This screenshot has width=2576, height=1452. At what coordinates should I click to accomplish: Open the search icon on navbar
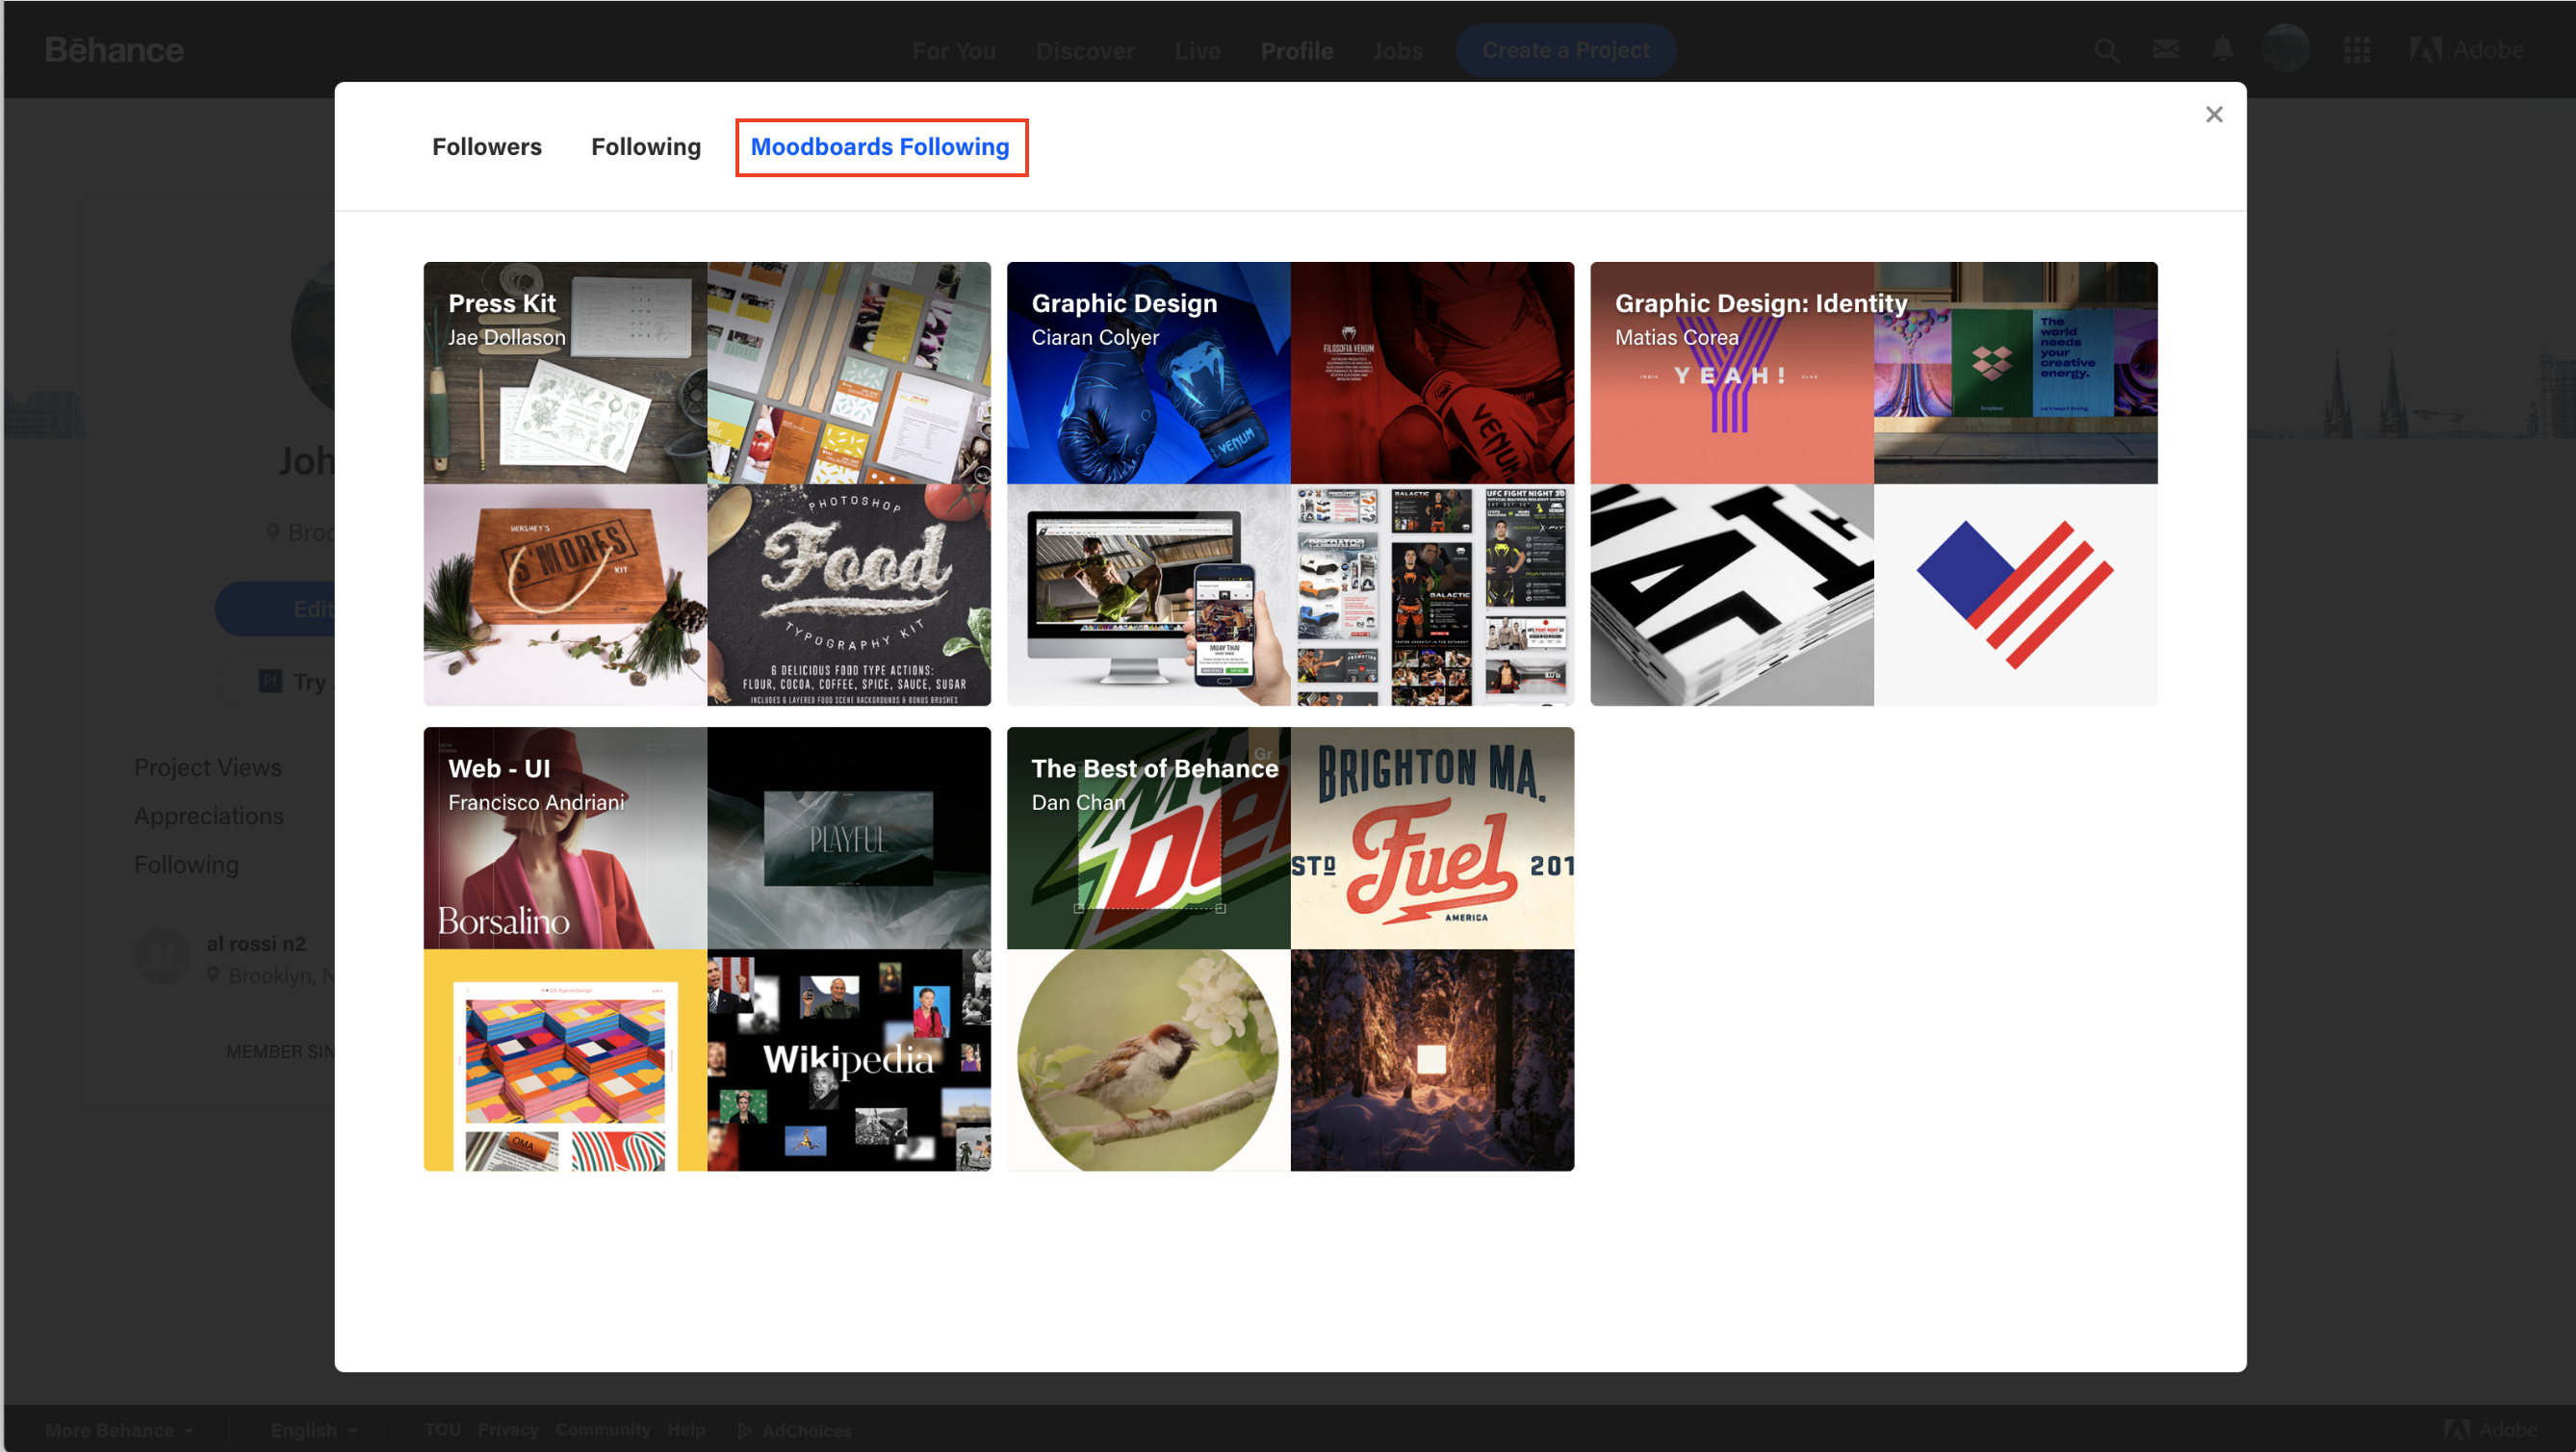click(2107, 49)
